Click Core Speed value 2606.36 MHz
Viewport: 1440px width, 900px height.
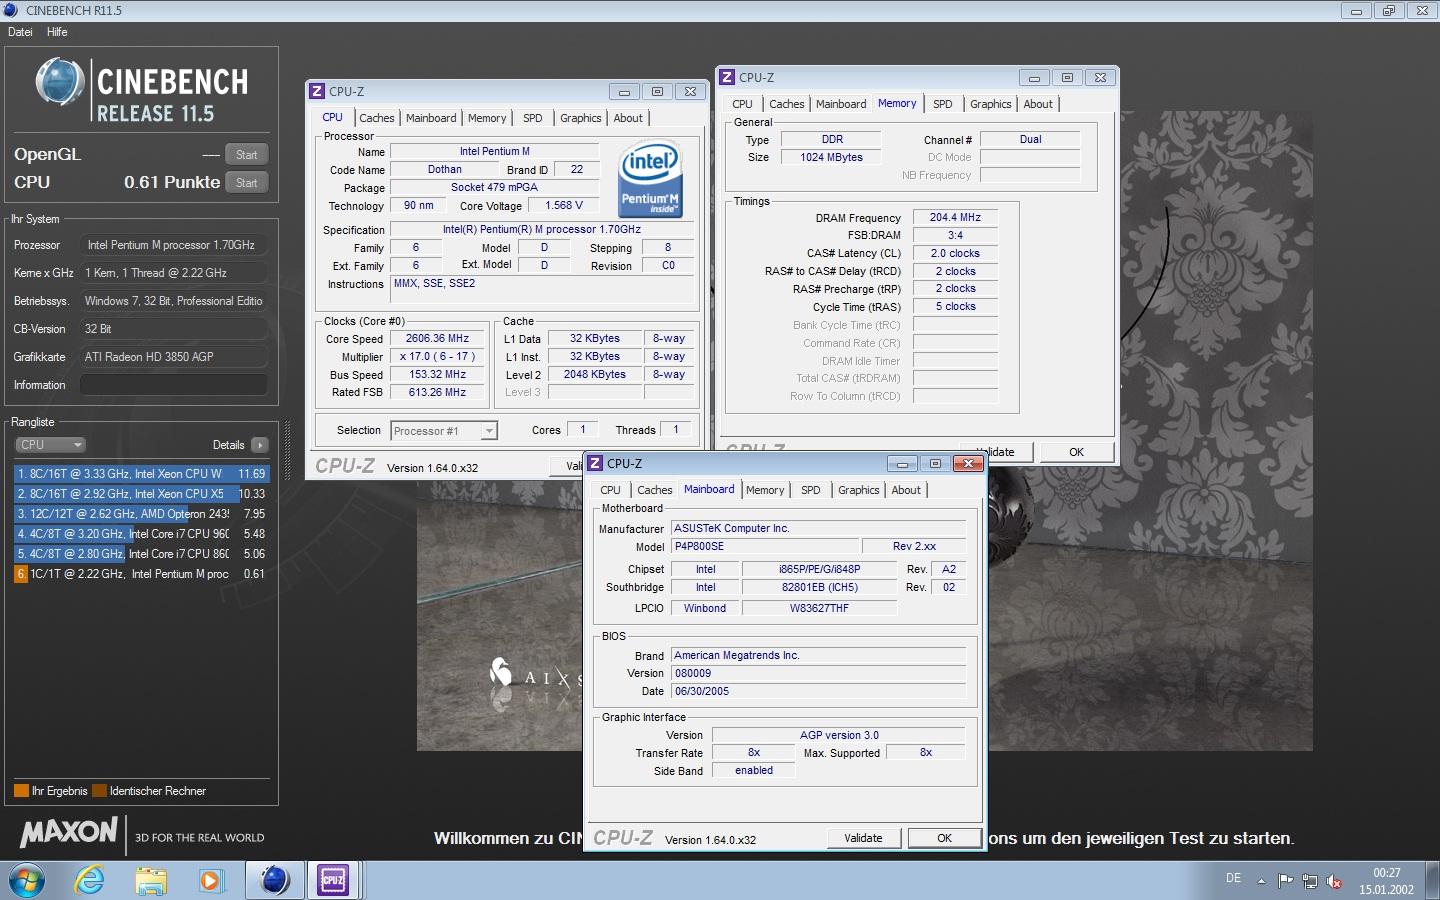click(437, 339)
